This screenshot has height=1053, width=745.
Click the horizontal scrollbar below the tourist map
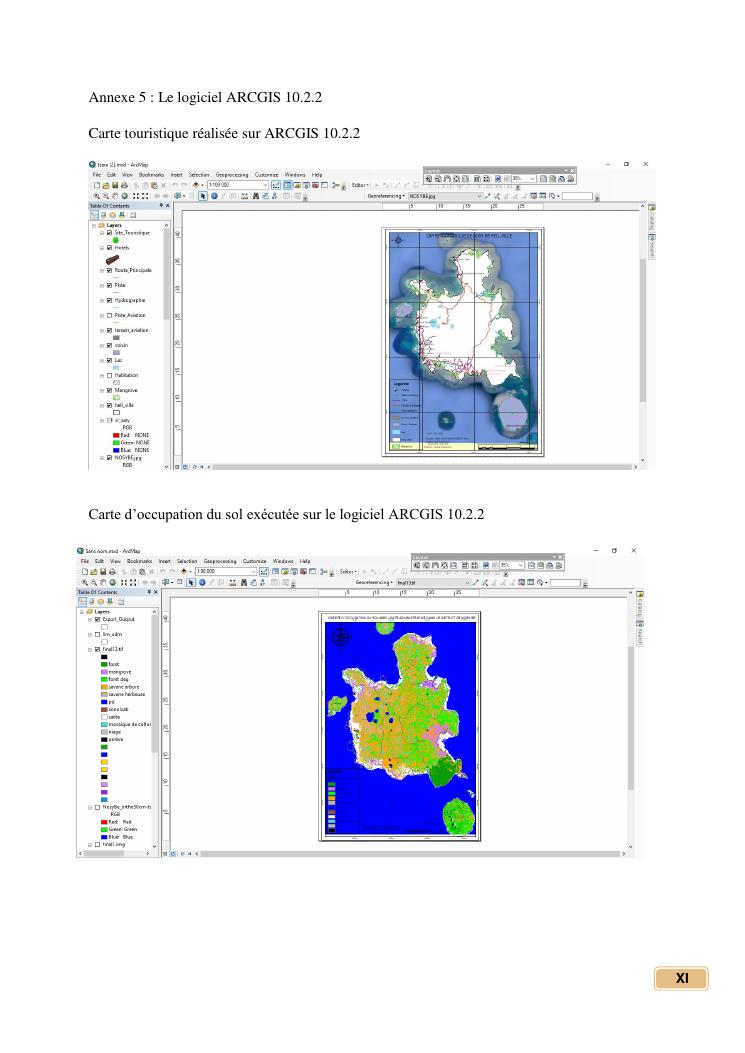pos(400,466)
